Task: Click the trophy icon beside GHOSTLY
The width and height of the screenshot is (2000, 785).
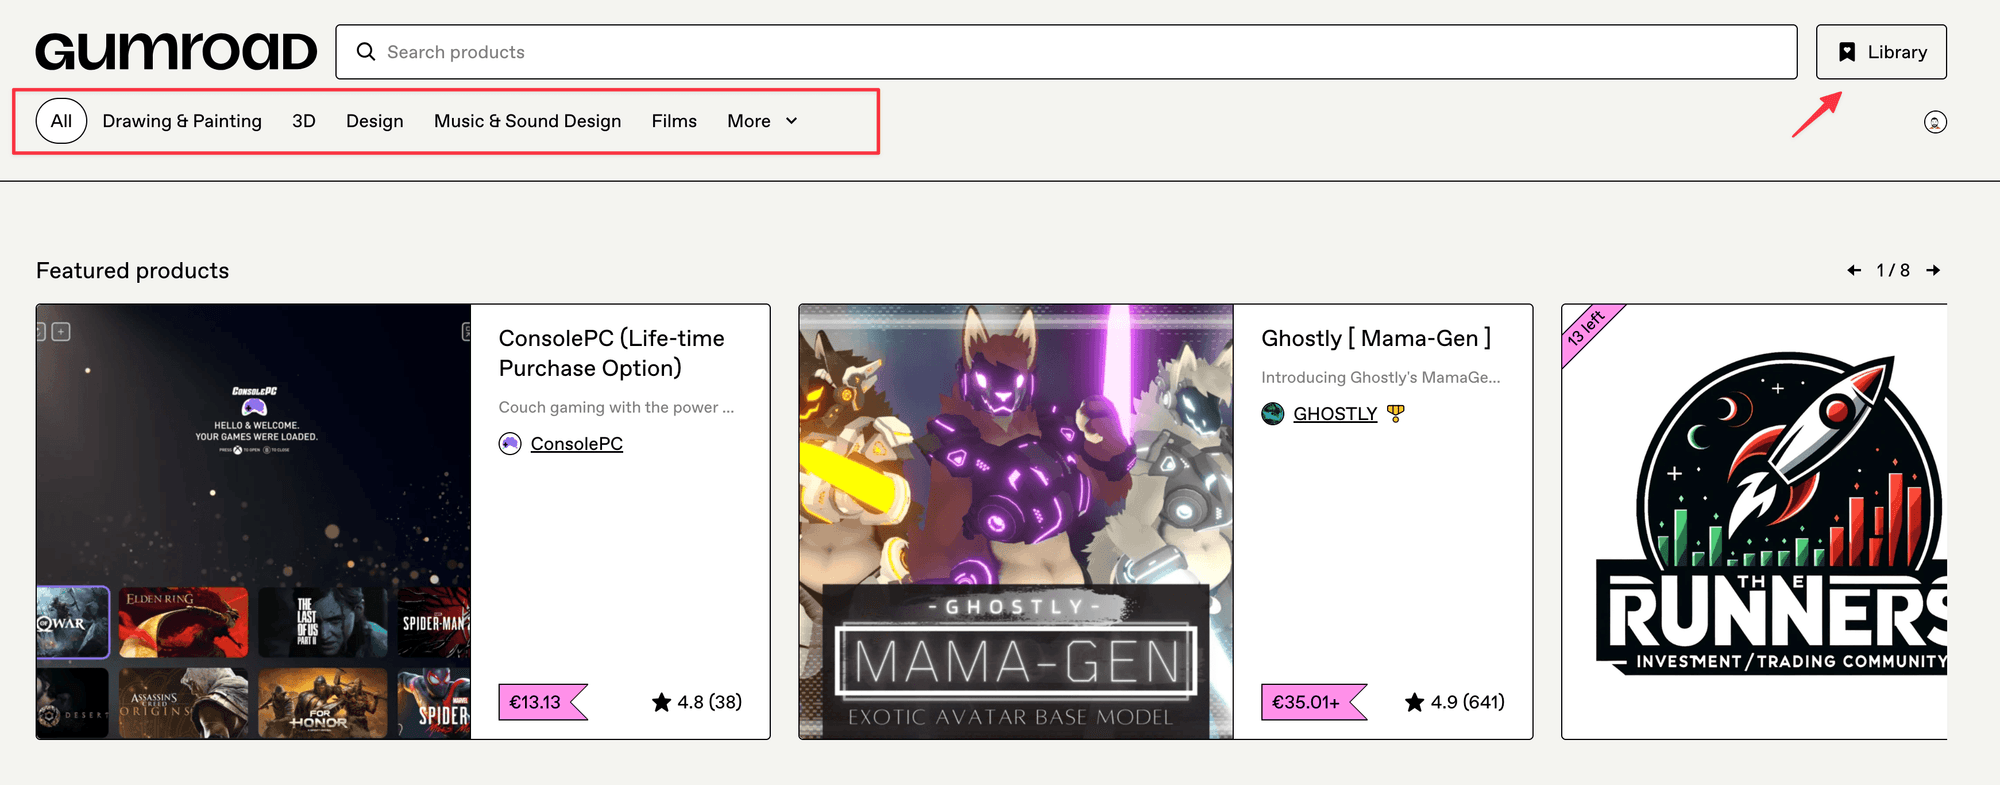Action: 1396,413
